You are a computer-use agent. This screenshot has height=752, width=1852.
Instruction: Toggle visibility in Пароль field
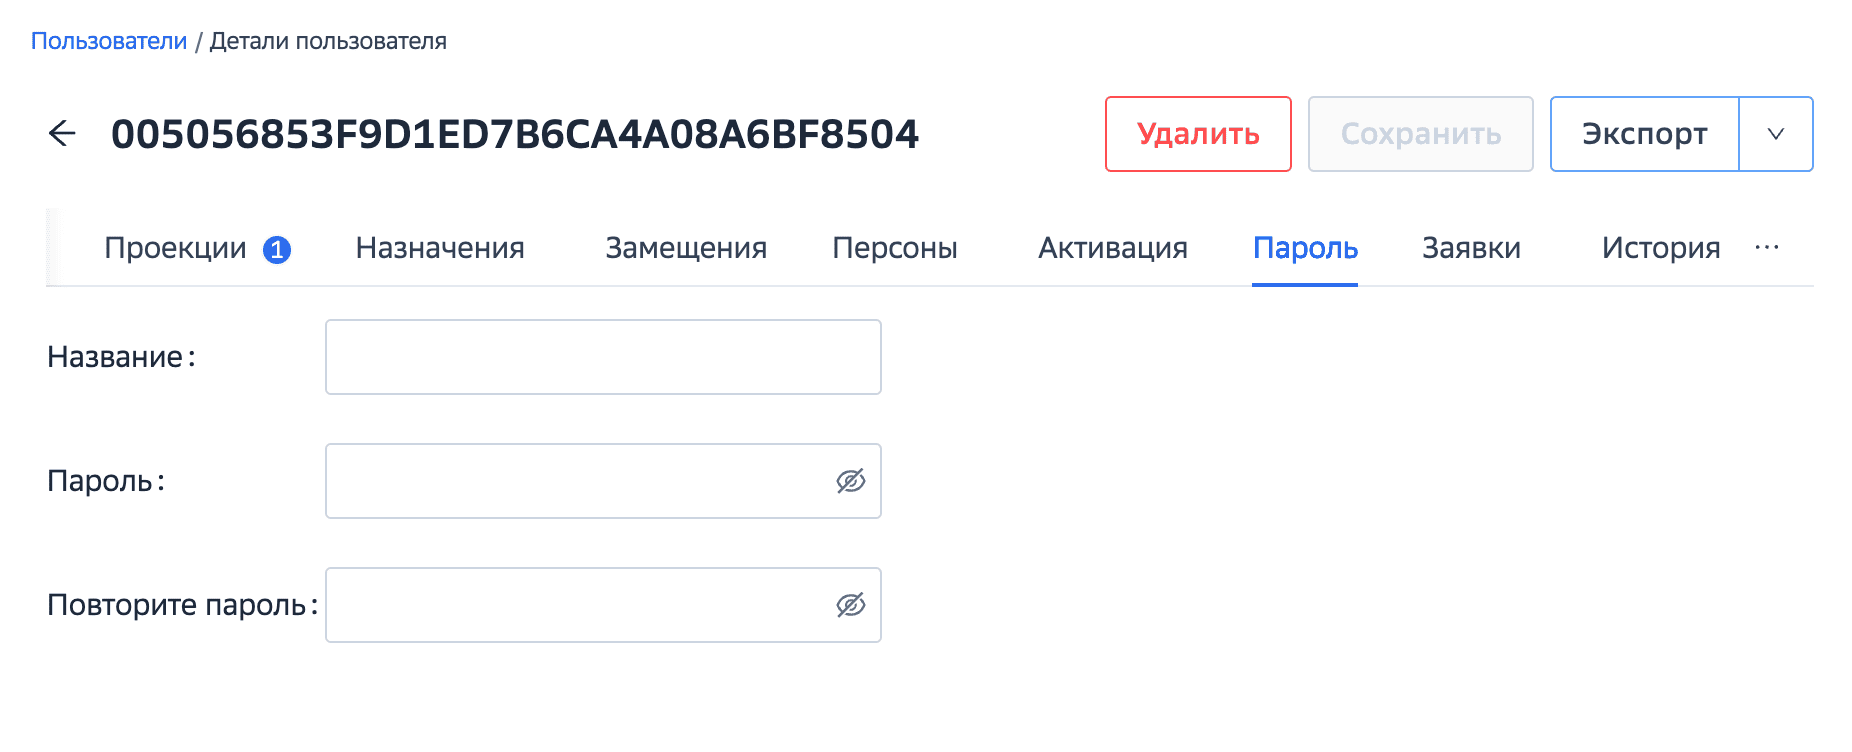(850, 481)
